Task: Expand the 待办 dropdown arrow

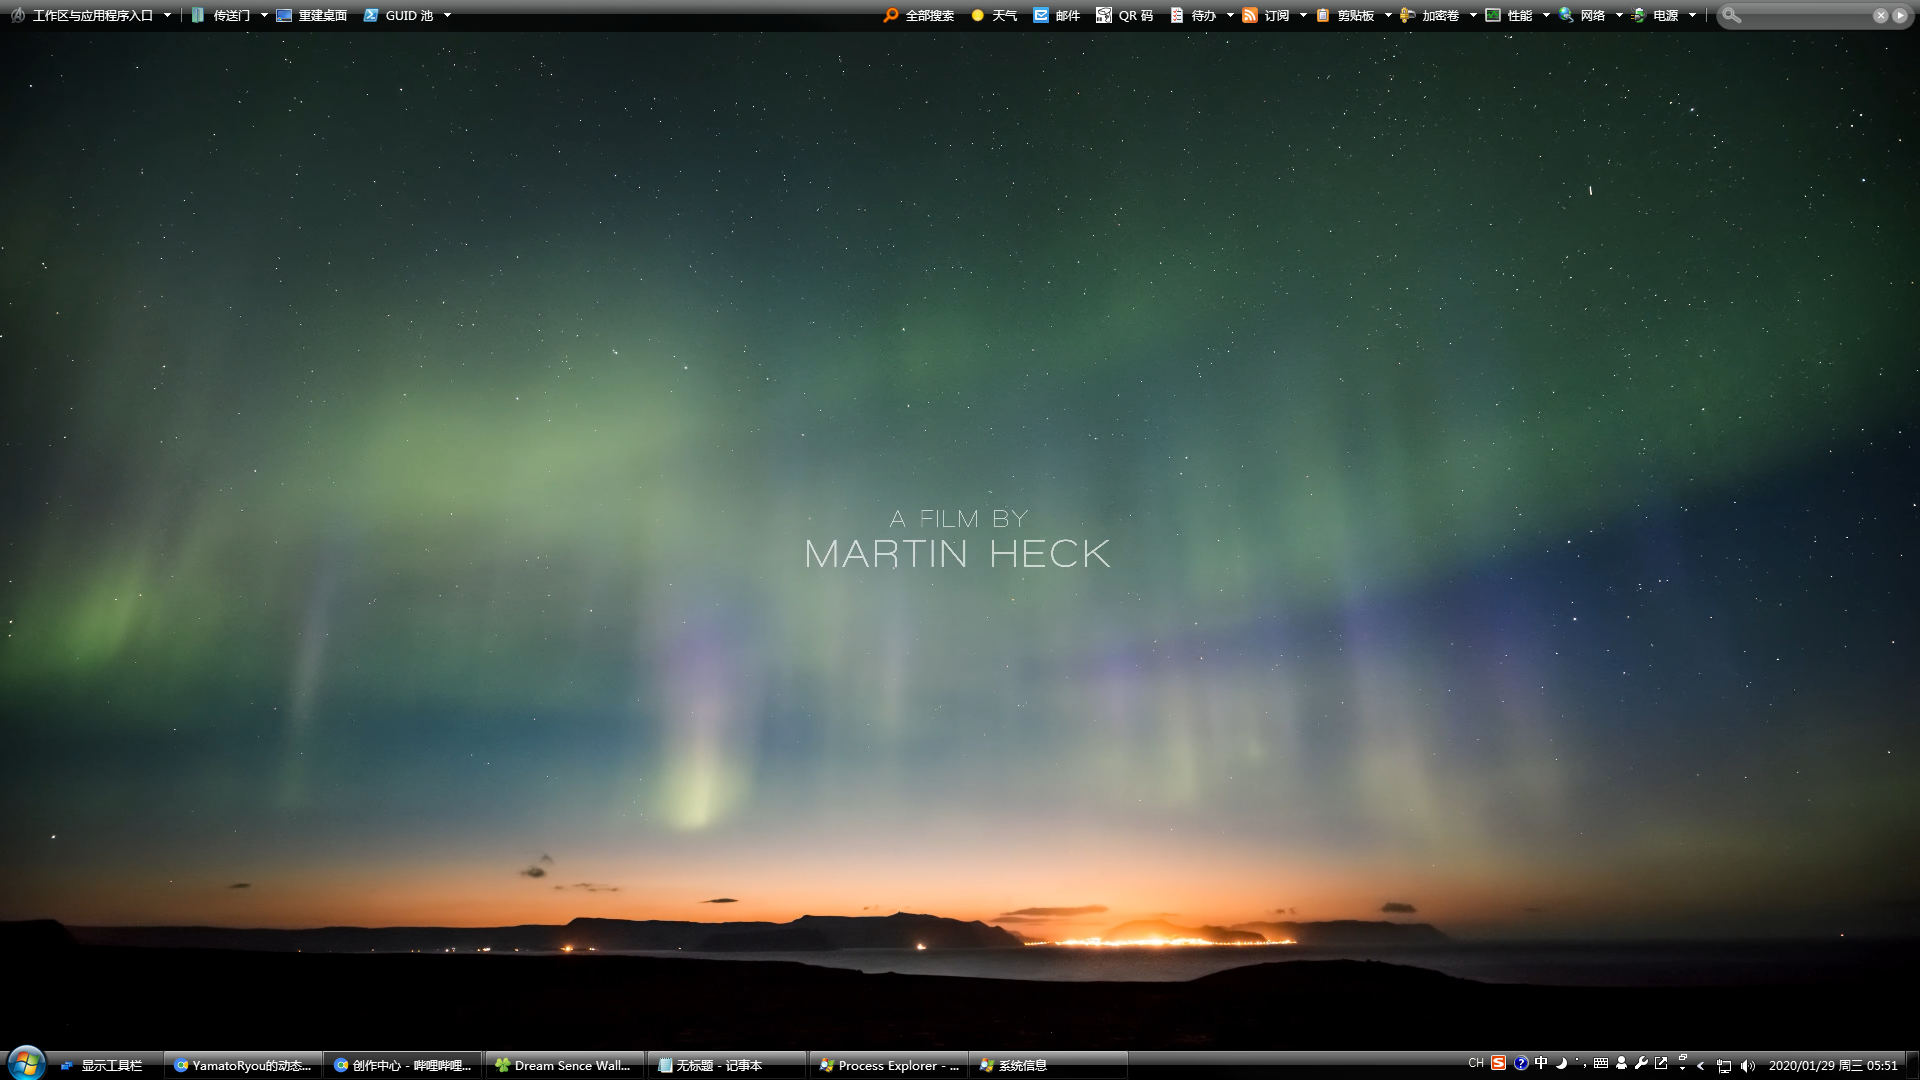Action: (1230, 15)
